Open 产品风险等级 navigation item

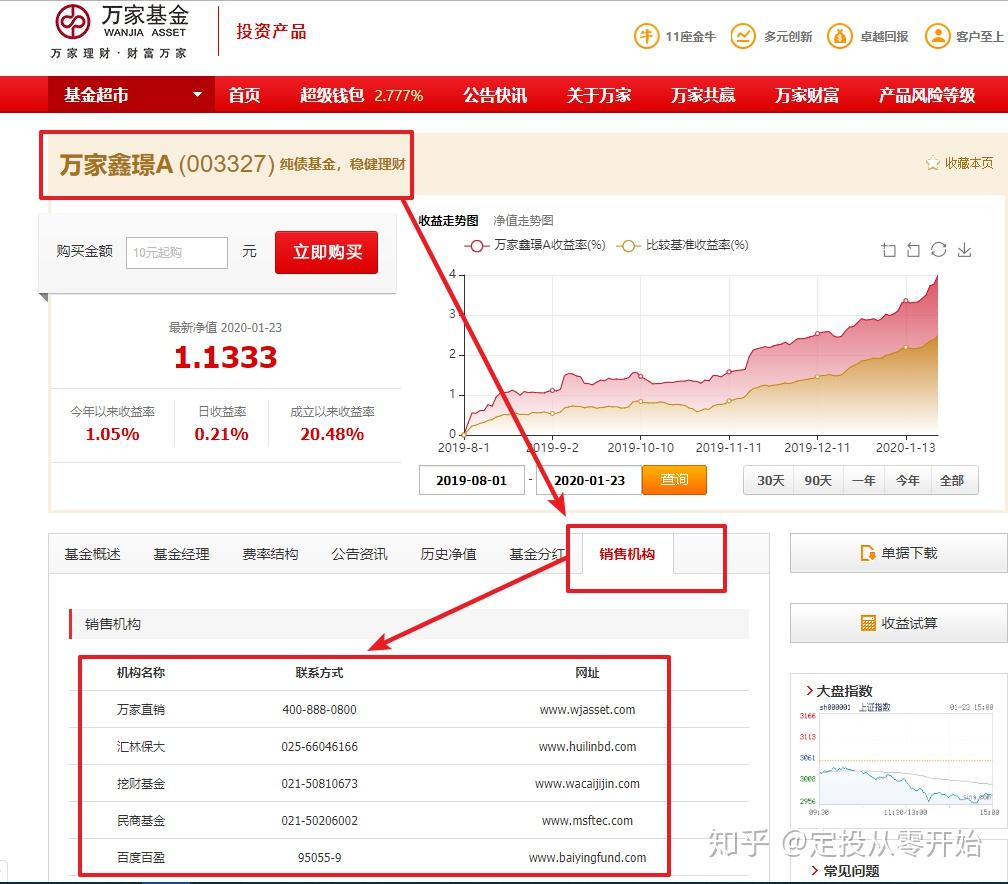tap(927, 95)
